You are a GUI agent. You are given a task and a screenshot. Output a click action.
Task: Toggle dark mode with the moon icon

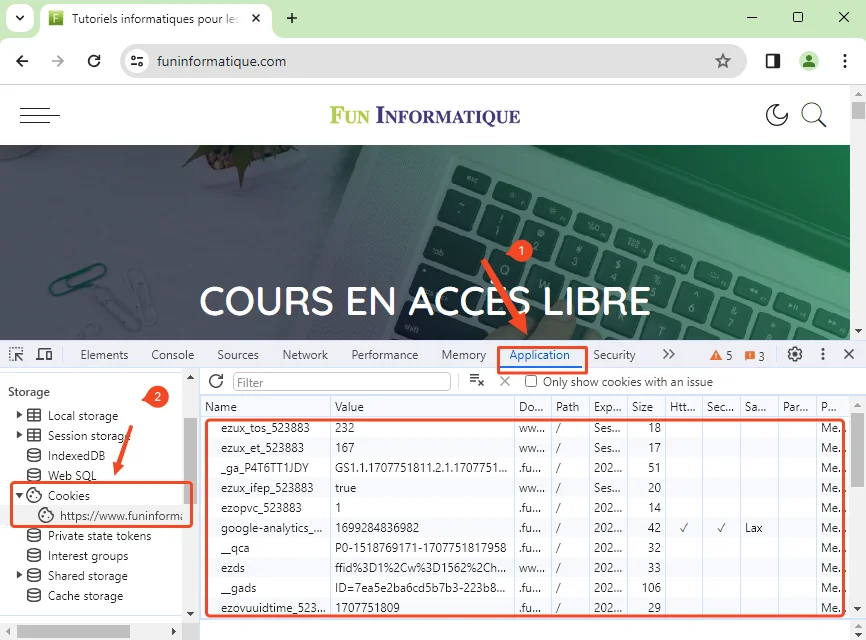tap(777, 115)
